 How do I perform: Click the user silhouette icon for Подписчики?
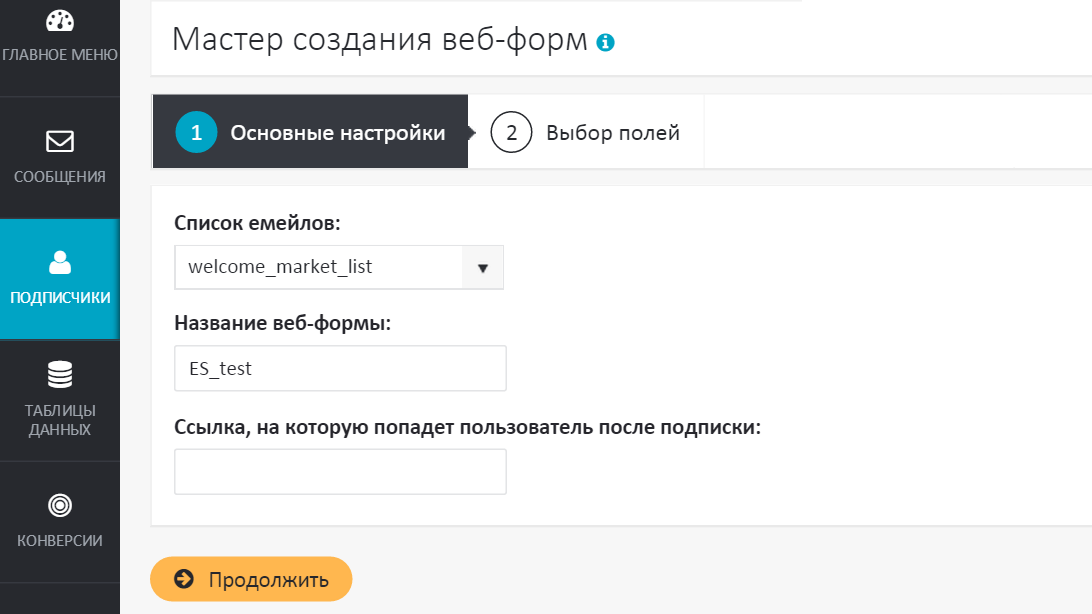tap(60, 263)
